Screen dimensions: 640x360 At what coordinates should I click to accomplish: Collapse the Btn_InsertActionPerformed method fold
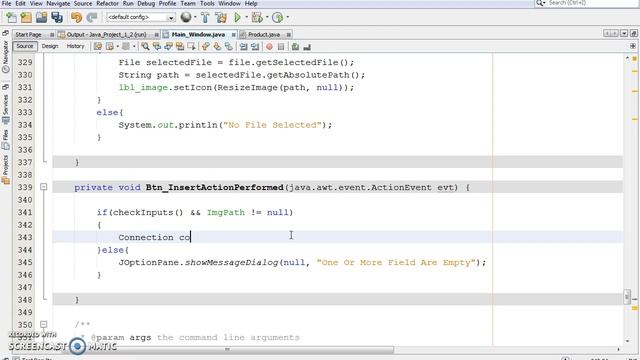tap(43, 187)
